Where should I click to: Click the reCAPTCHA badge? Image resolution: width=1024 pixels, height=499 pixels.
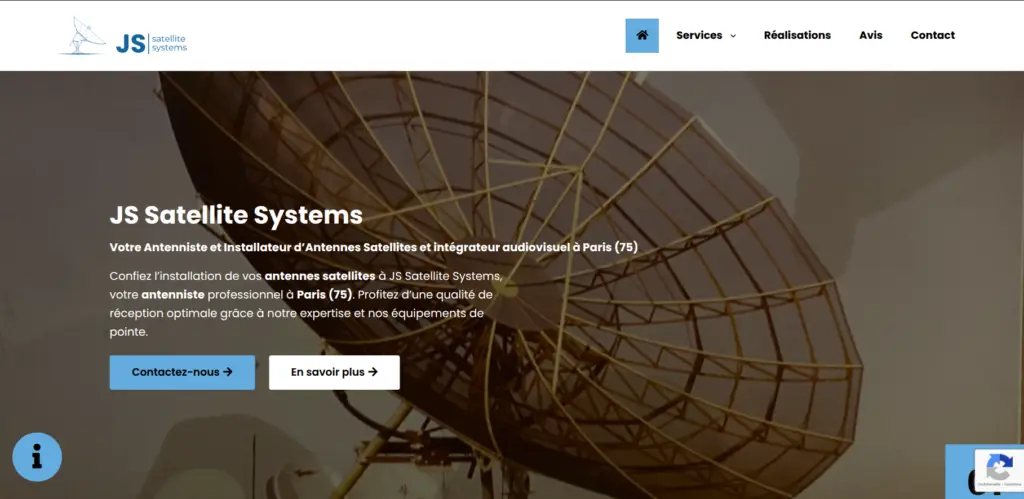(x=999, y=469)
